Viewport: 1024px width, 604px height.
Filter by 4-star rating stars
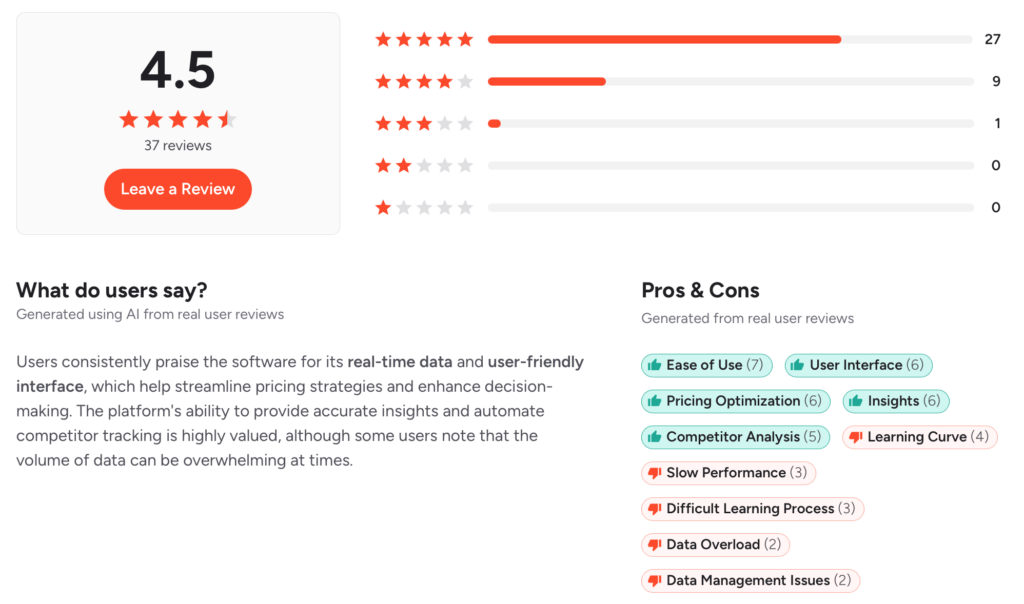424,82
